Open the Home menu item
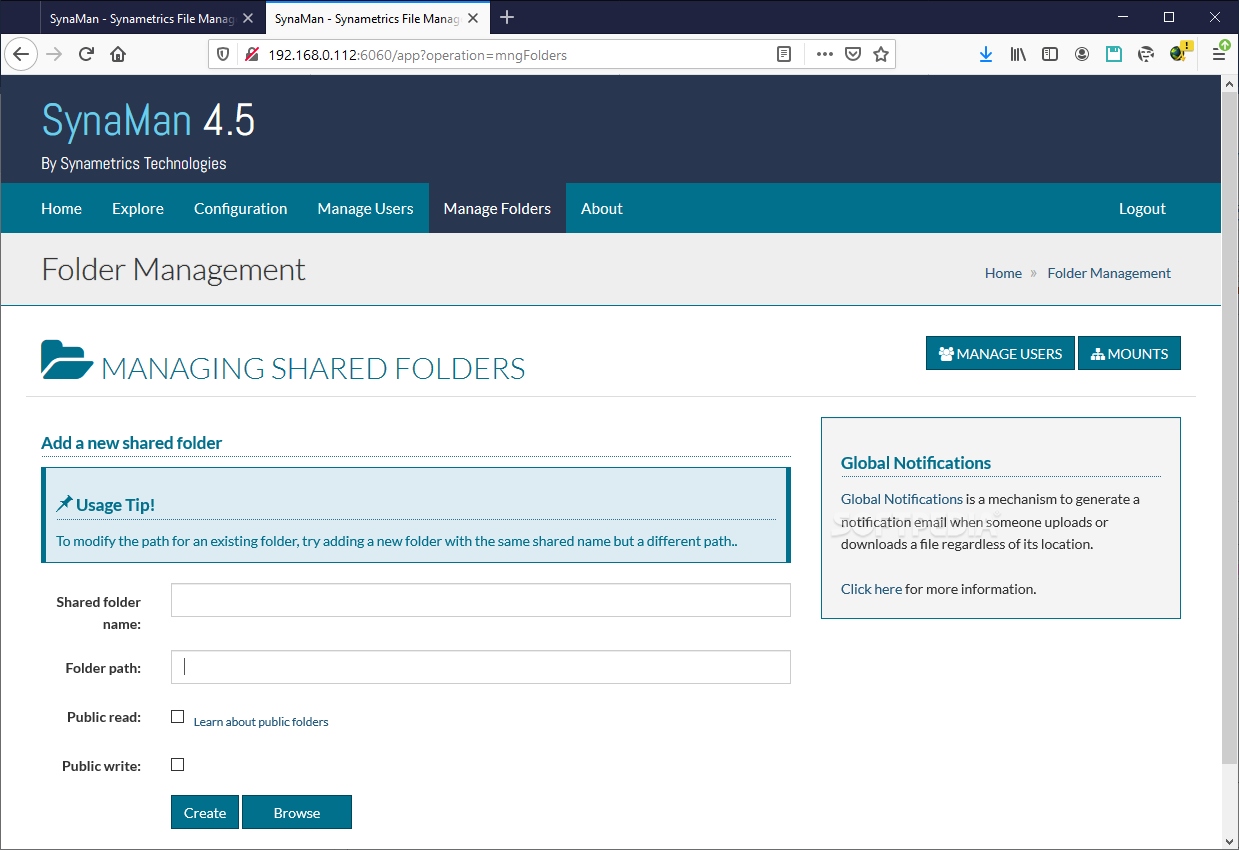The image size is (1239, 850). point(61,208)
